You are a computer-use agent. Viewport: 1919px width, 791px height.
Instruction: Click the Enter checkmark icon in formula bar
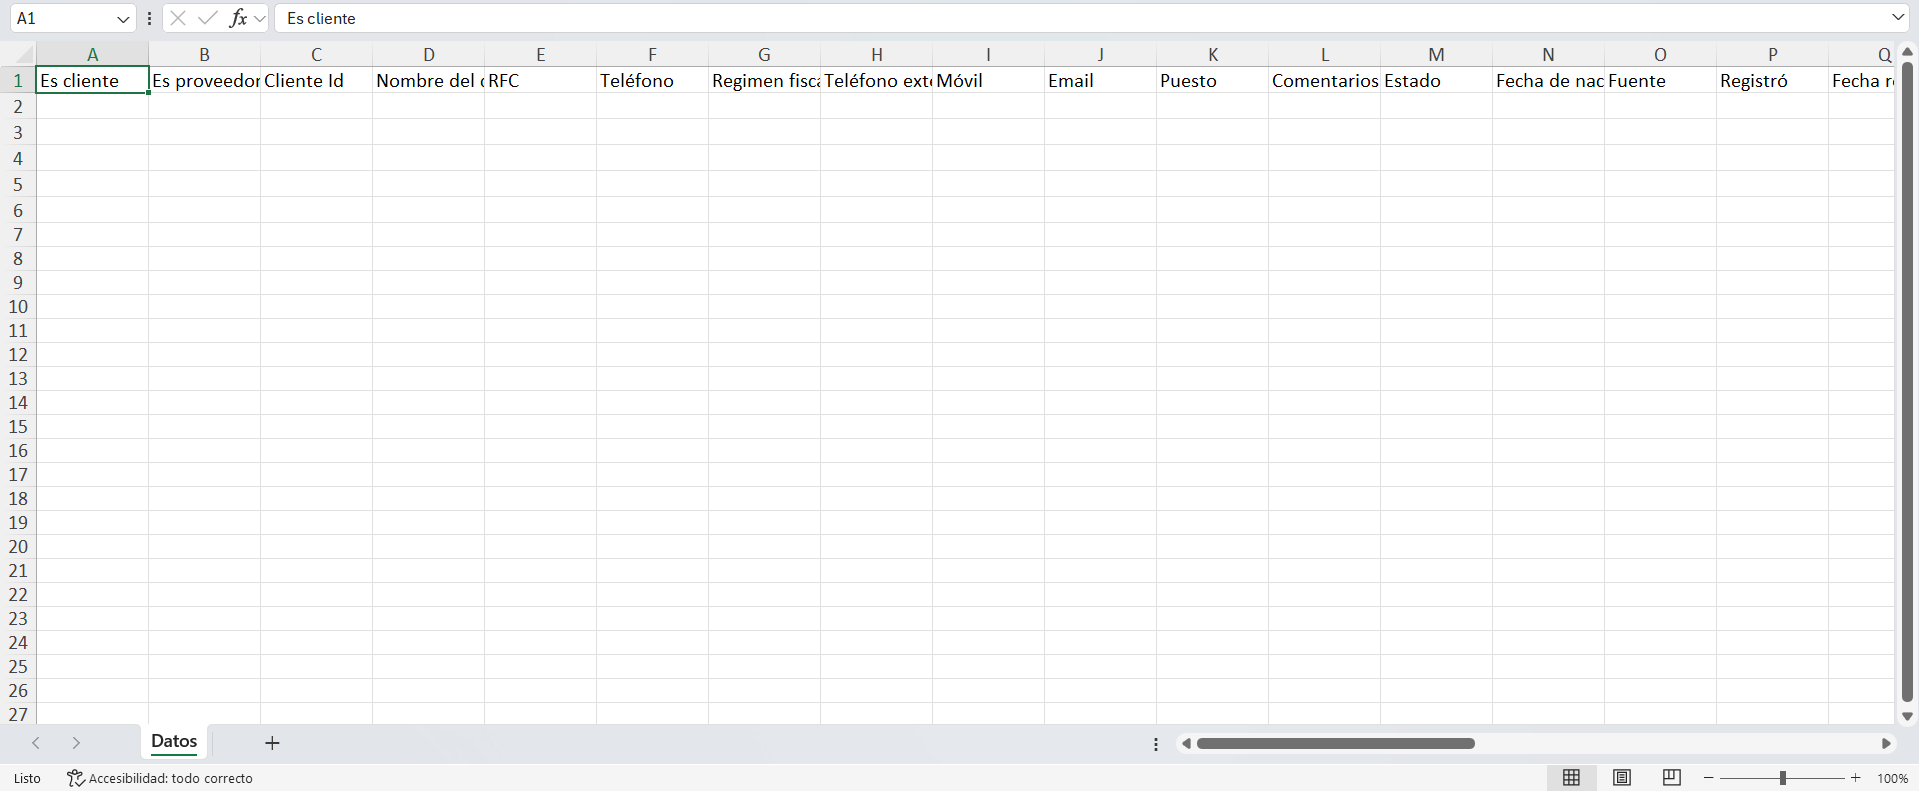[x=208, y=18]
